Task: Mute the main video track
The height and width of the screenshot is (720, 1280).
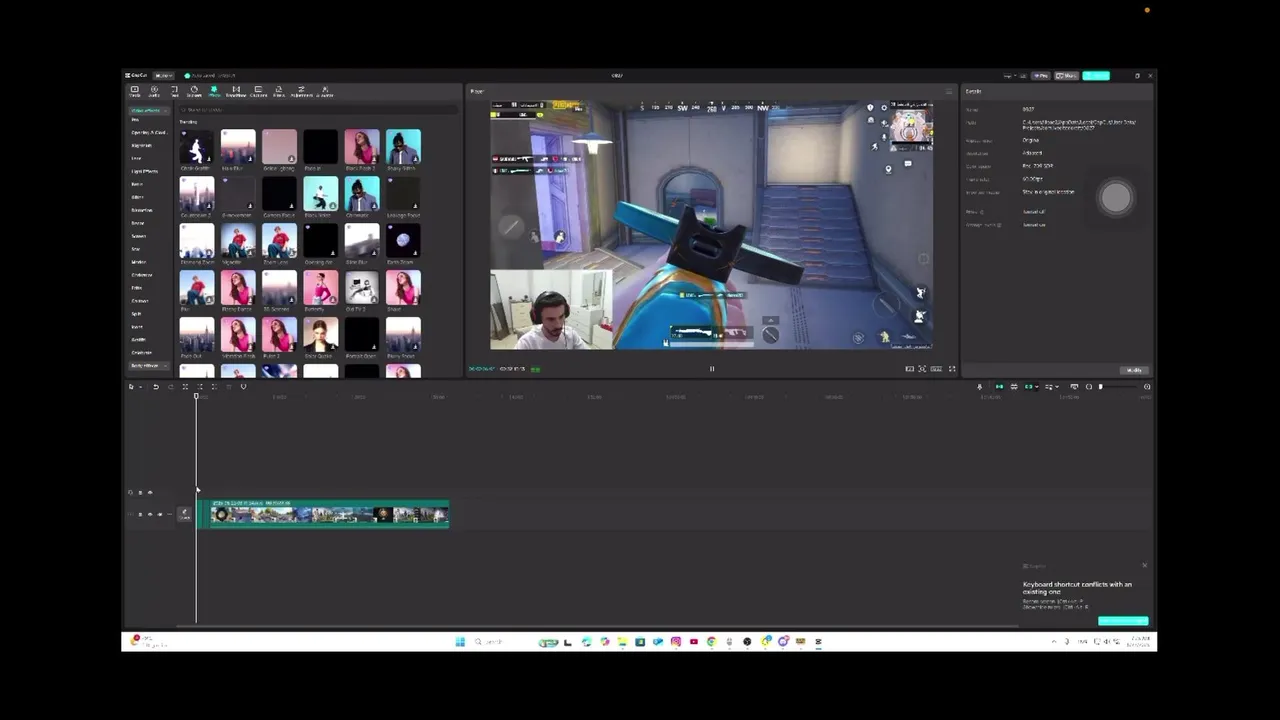Action: 160,514
